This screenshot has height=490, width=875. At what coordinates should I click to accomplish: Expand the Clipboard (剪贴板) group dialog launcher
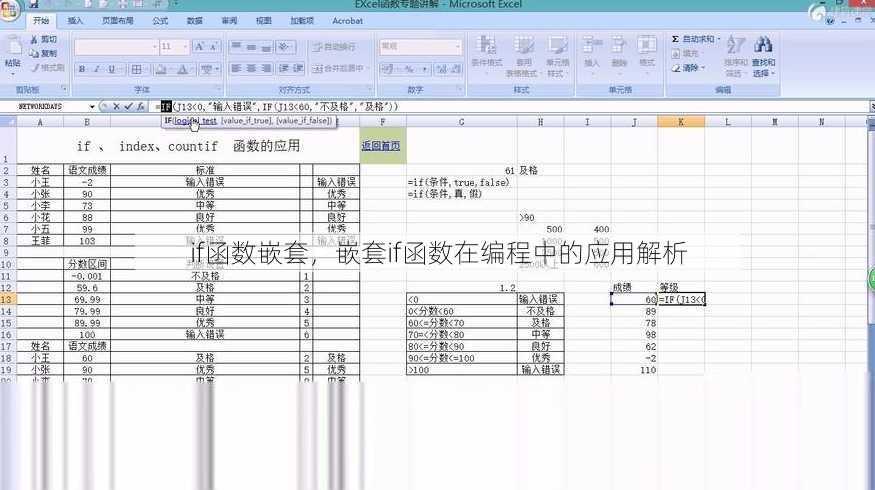(x=64, y=89)
